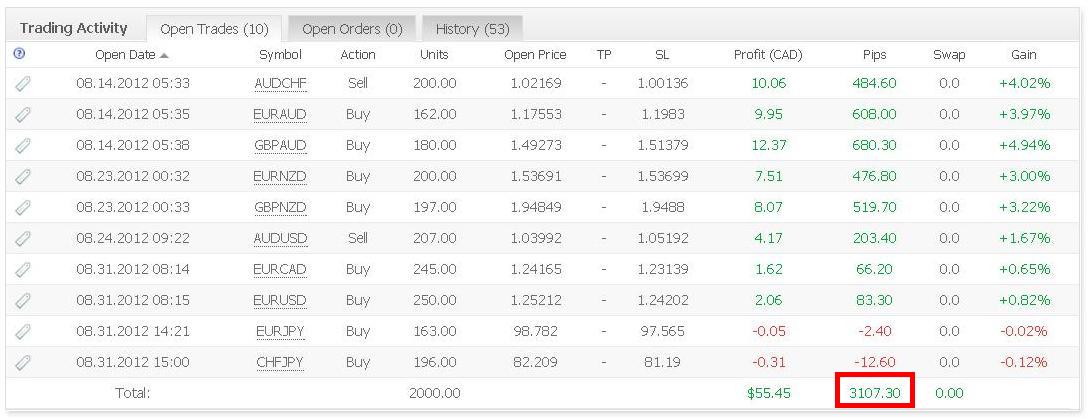
Task: Click the total pips value 3107.30
Action: (875, 393)
